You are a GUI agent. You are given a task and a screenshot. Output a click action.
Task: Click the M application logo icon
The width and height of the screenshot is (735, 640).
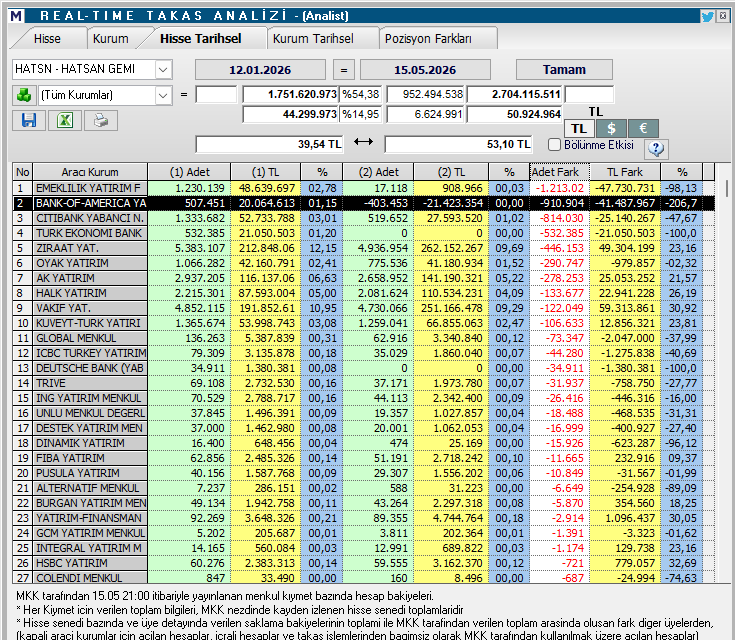click(16, 16)
